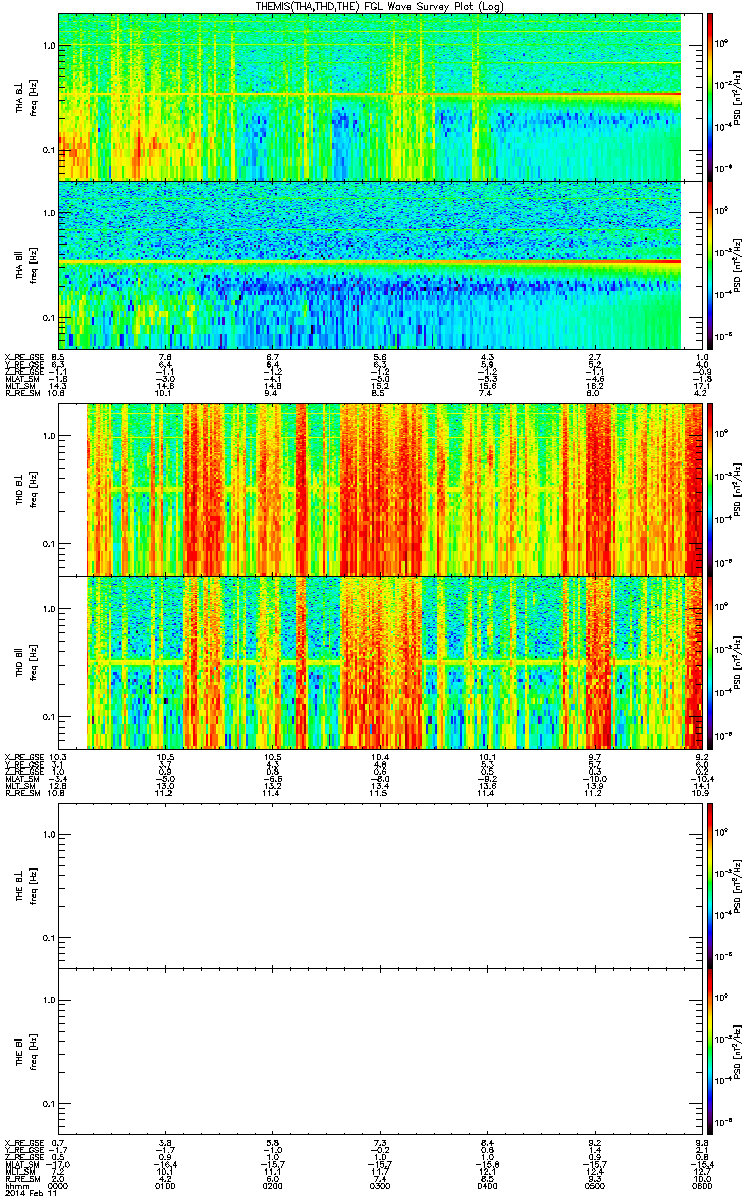Click the '1.0' frequency tick on THA B⊥
This screenshot has width=750, height=1200.
[48, 46]
